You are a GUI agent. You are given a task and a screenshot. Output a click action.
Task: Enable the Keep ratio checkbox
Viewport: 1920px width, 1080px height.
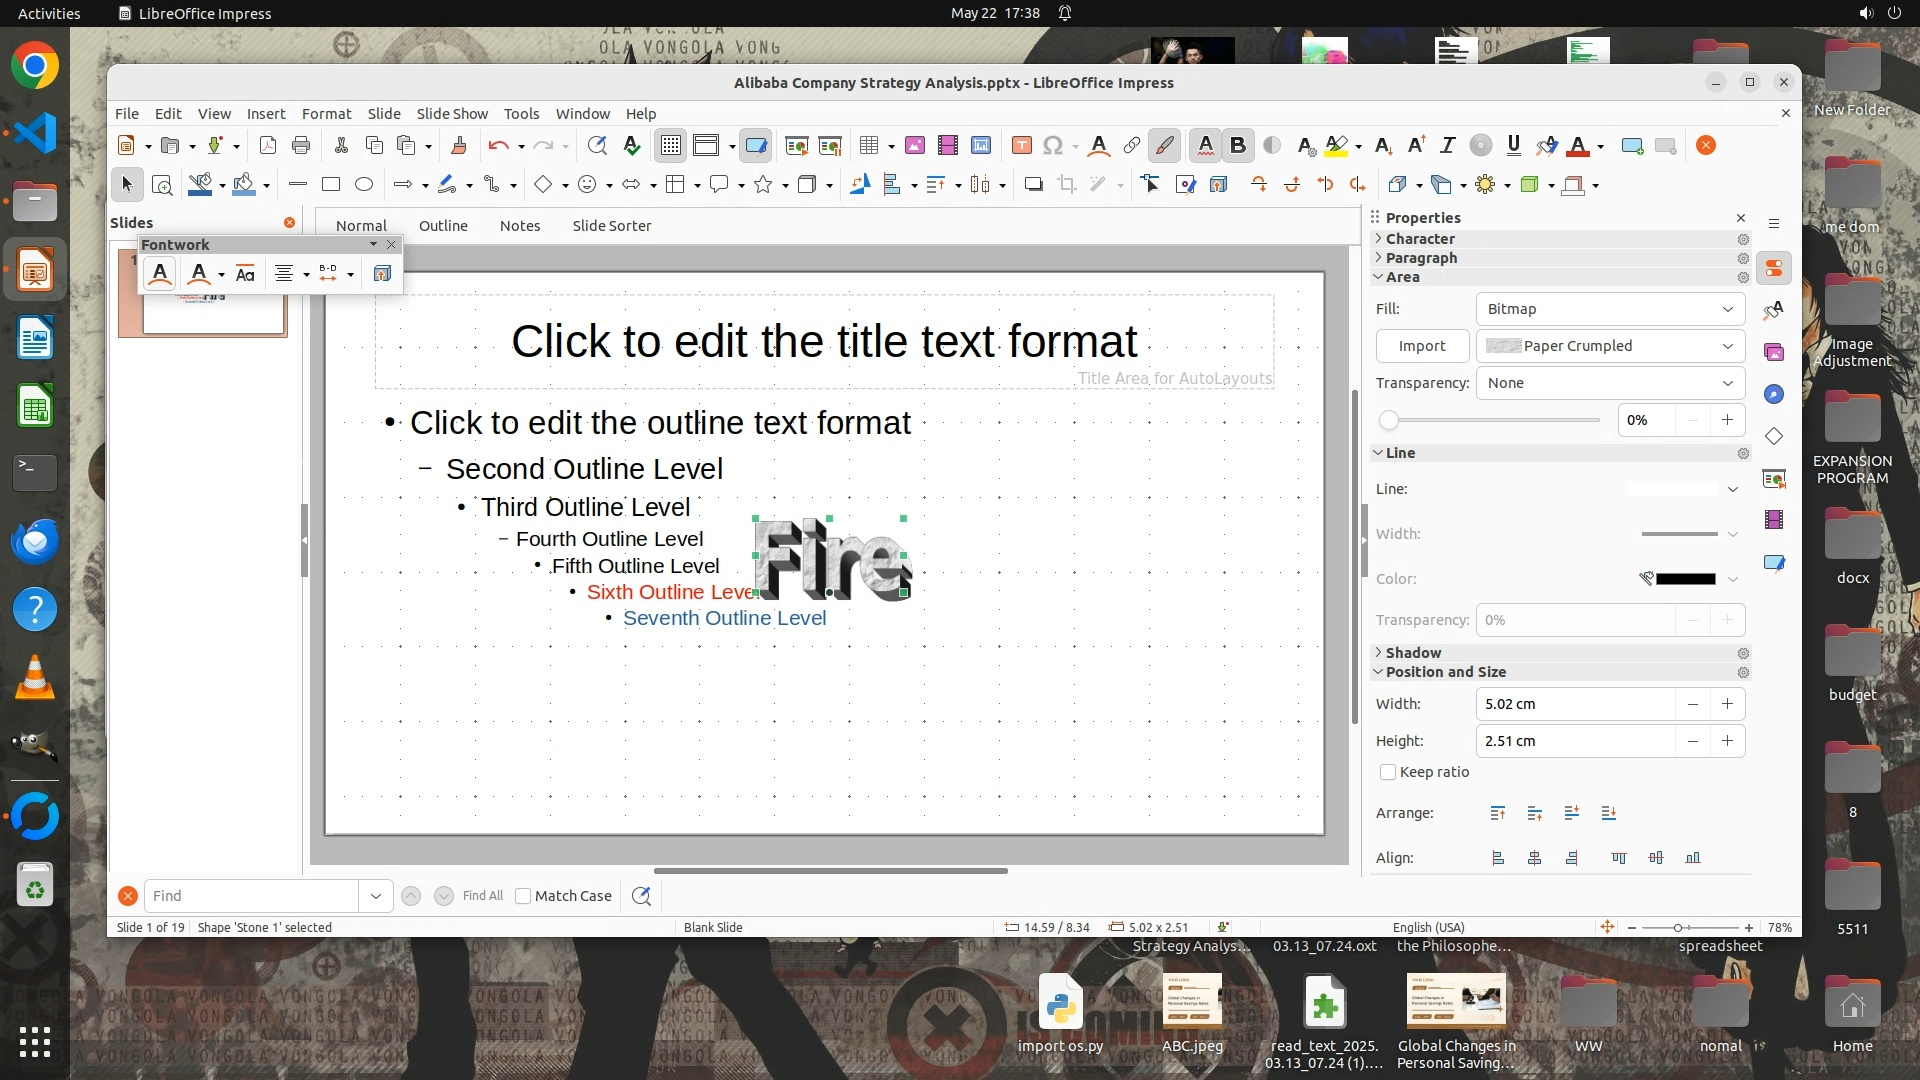pos(1388,772)
